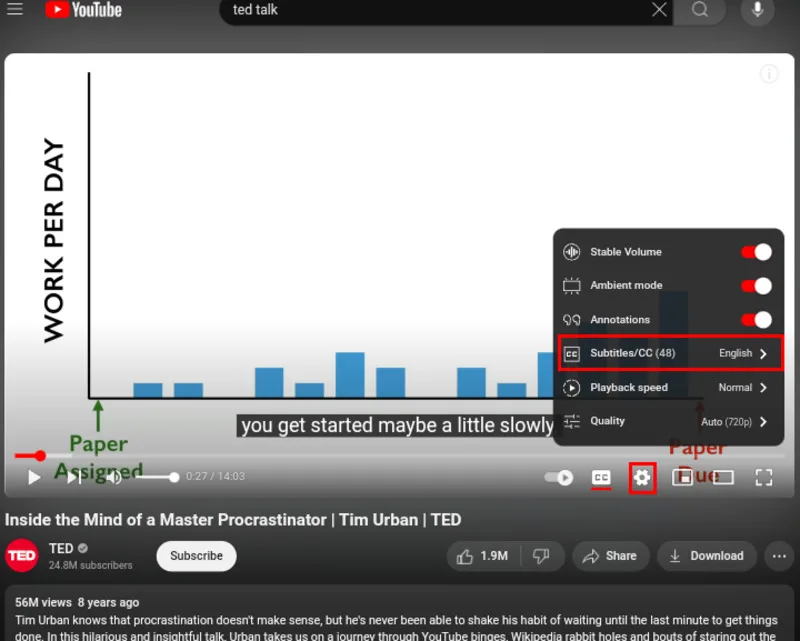Viewport: 800px width, 641px height.
Task: Enable theater mode
Action: 723,478
